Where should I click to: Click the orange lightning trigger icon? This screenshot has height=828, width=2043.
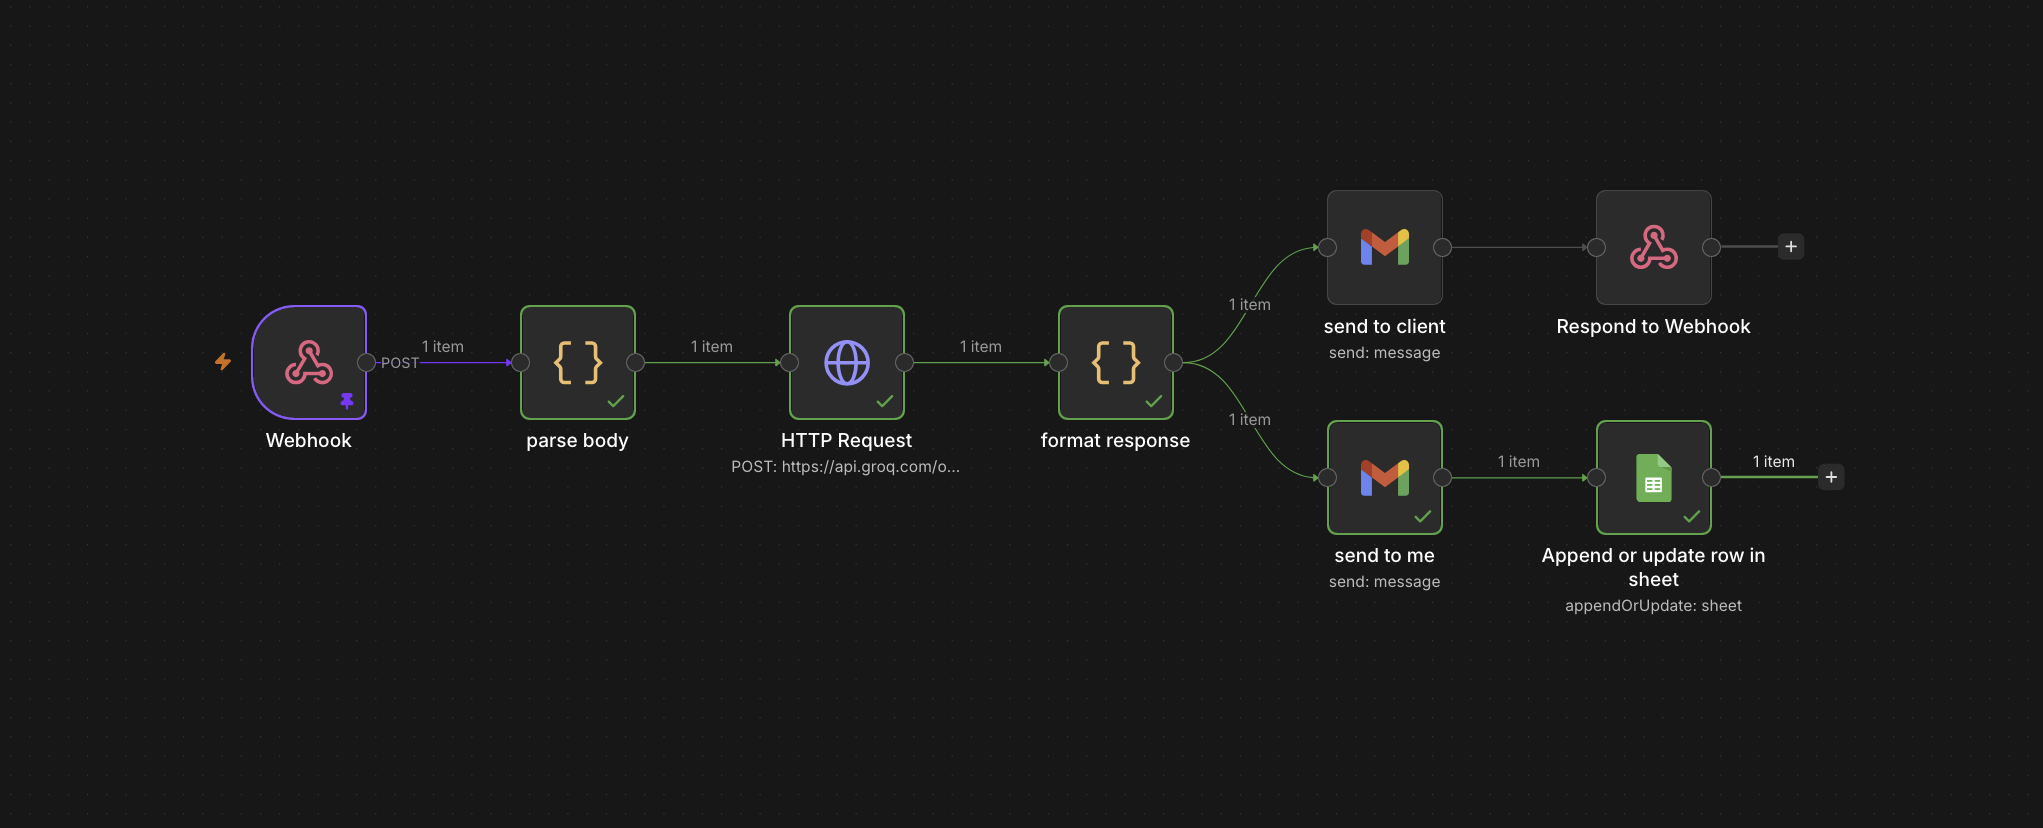click(223, 361)
